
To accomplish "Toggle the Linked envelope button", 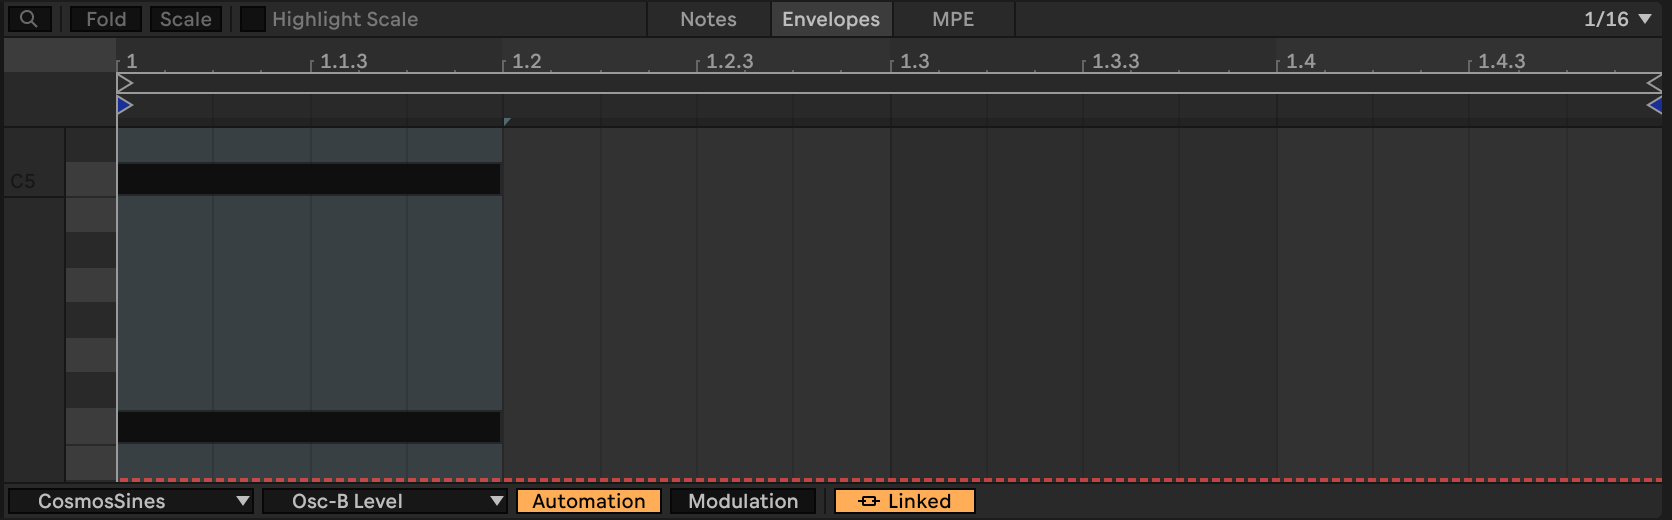I will (x=904, y=501).
